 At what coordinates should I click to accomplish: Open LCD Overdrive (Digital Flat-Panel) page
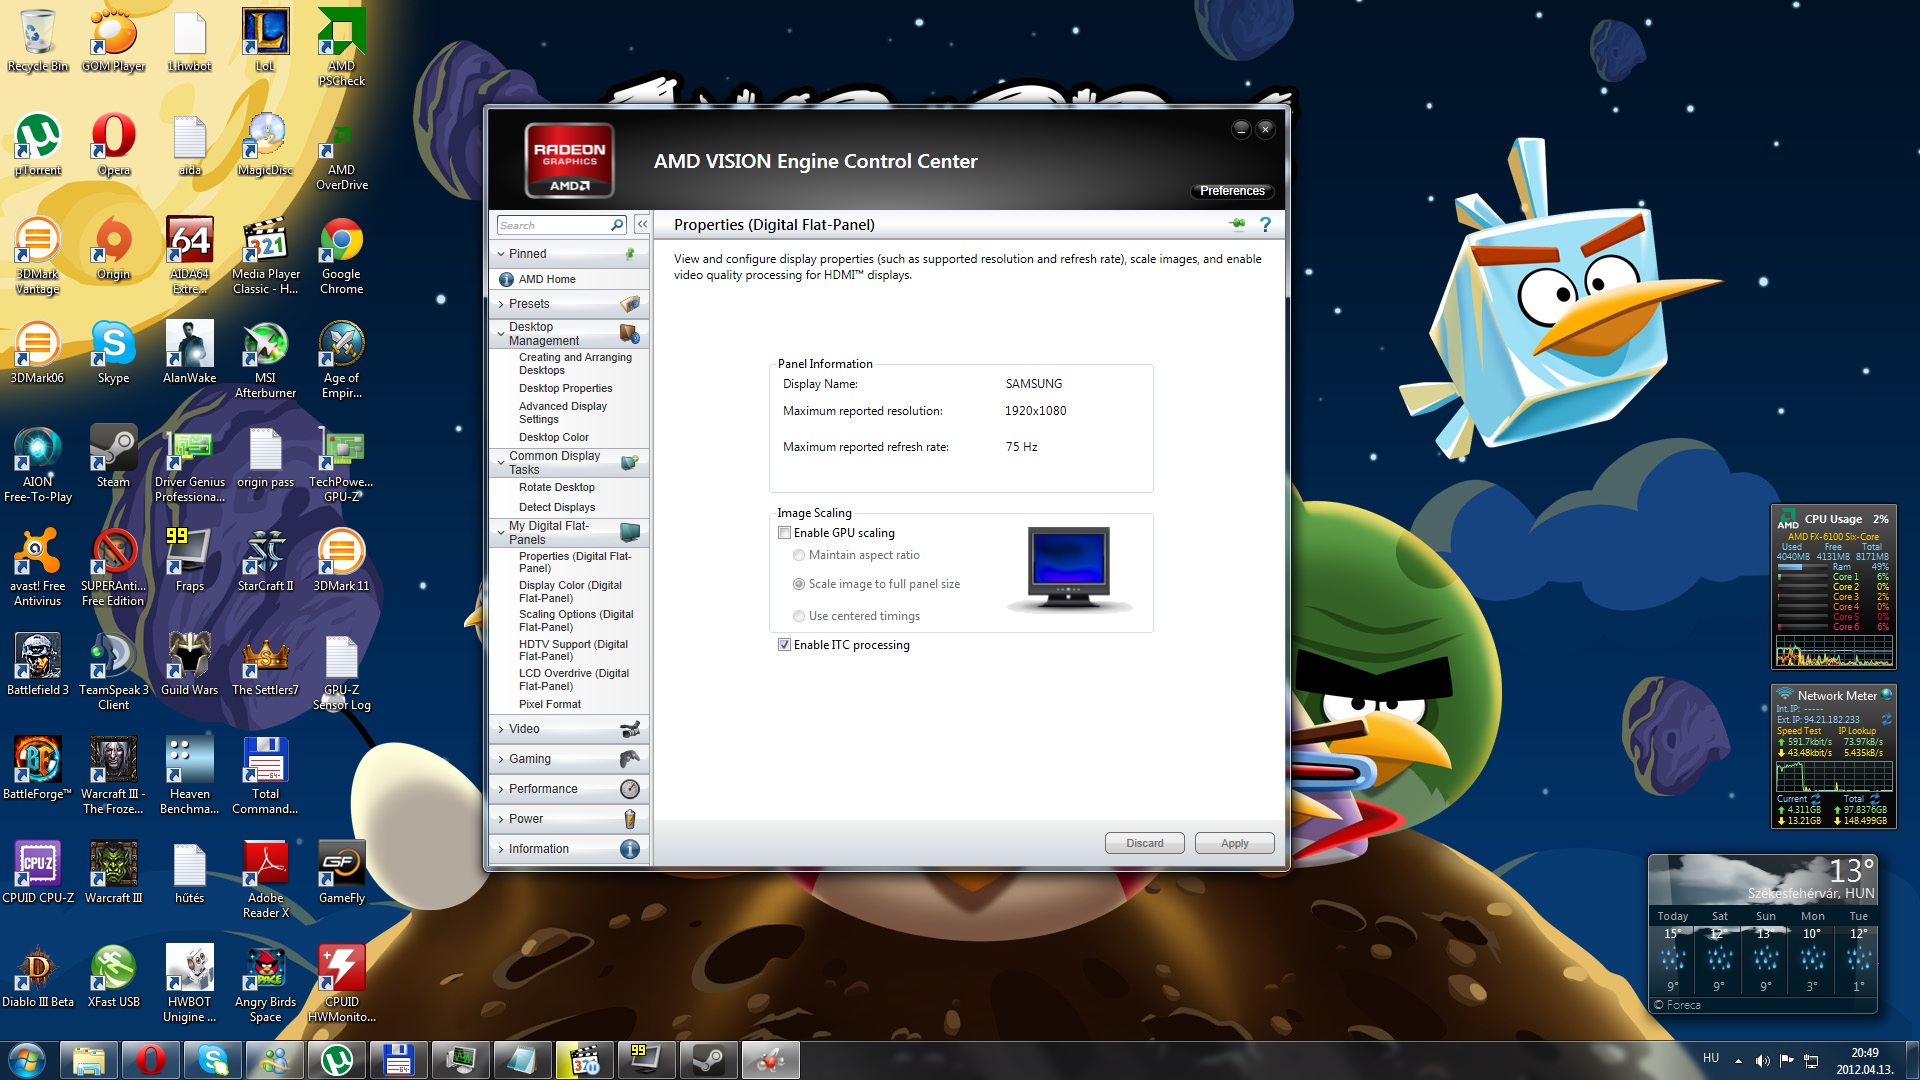tap(574, 680)
